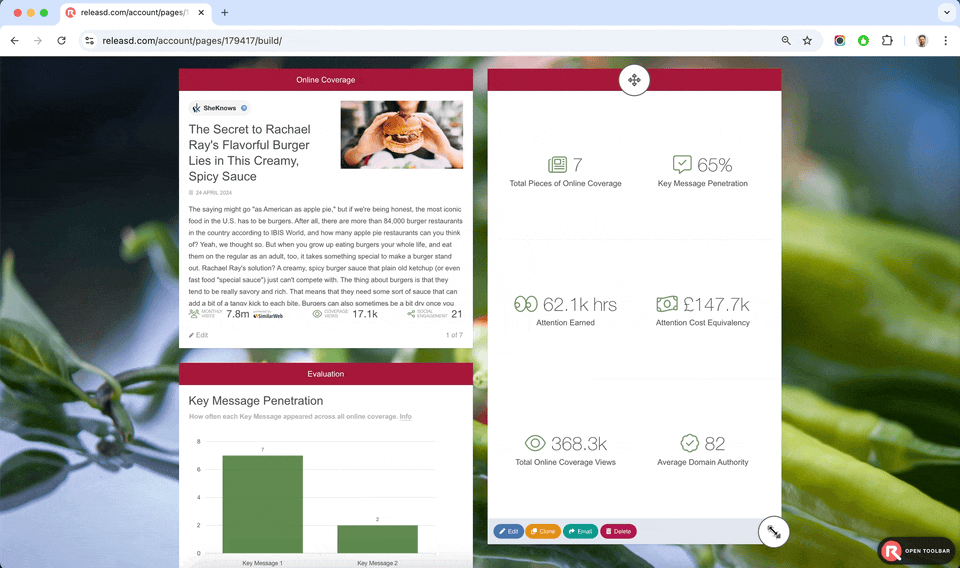Reload the page in the browser
Viewport: 960px width, 568px height.
(62, 41)
